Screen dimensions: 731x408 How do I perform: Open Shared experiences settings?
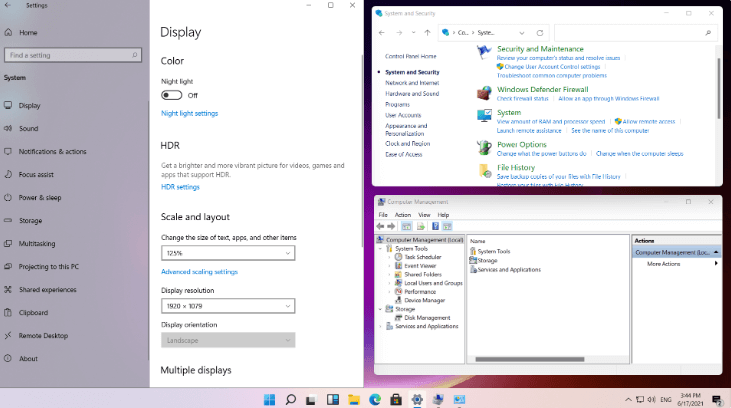tap(48, 290)
